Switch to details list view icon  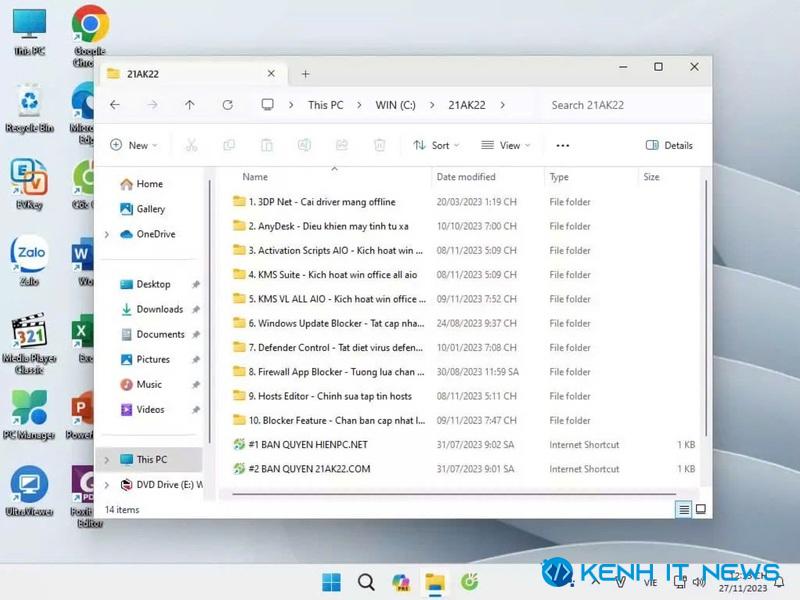coord(684,509)
